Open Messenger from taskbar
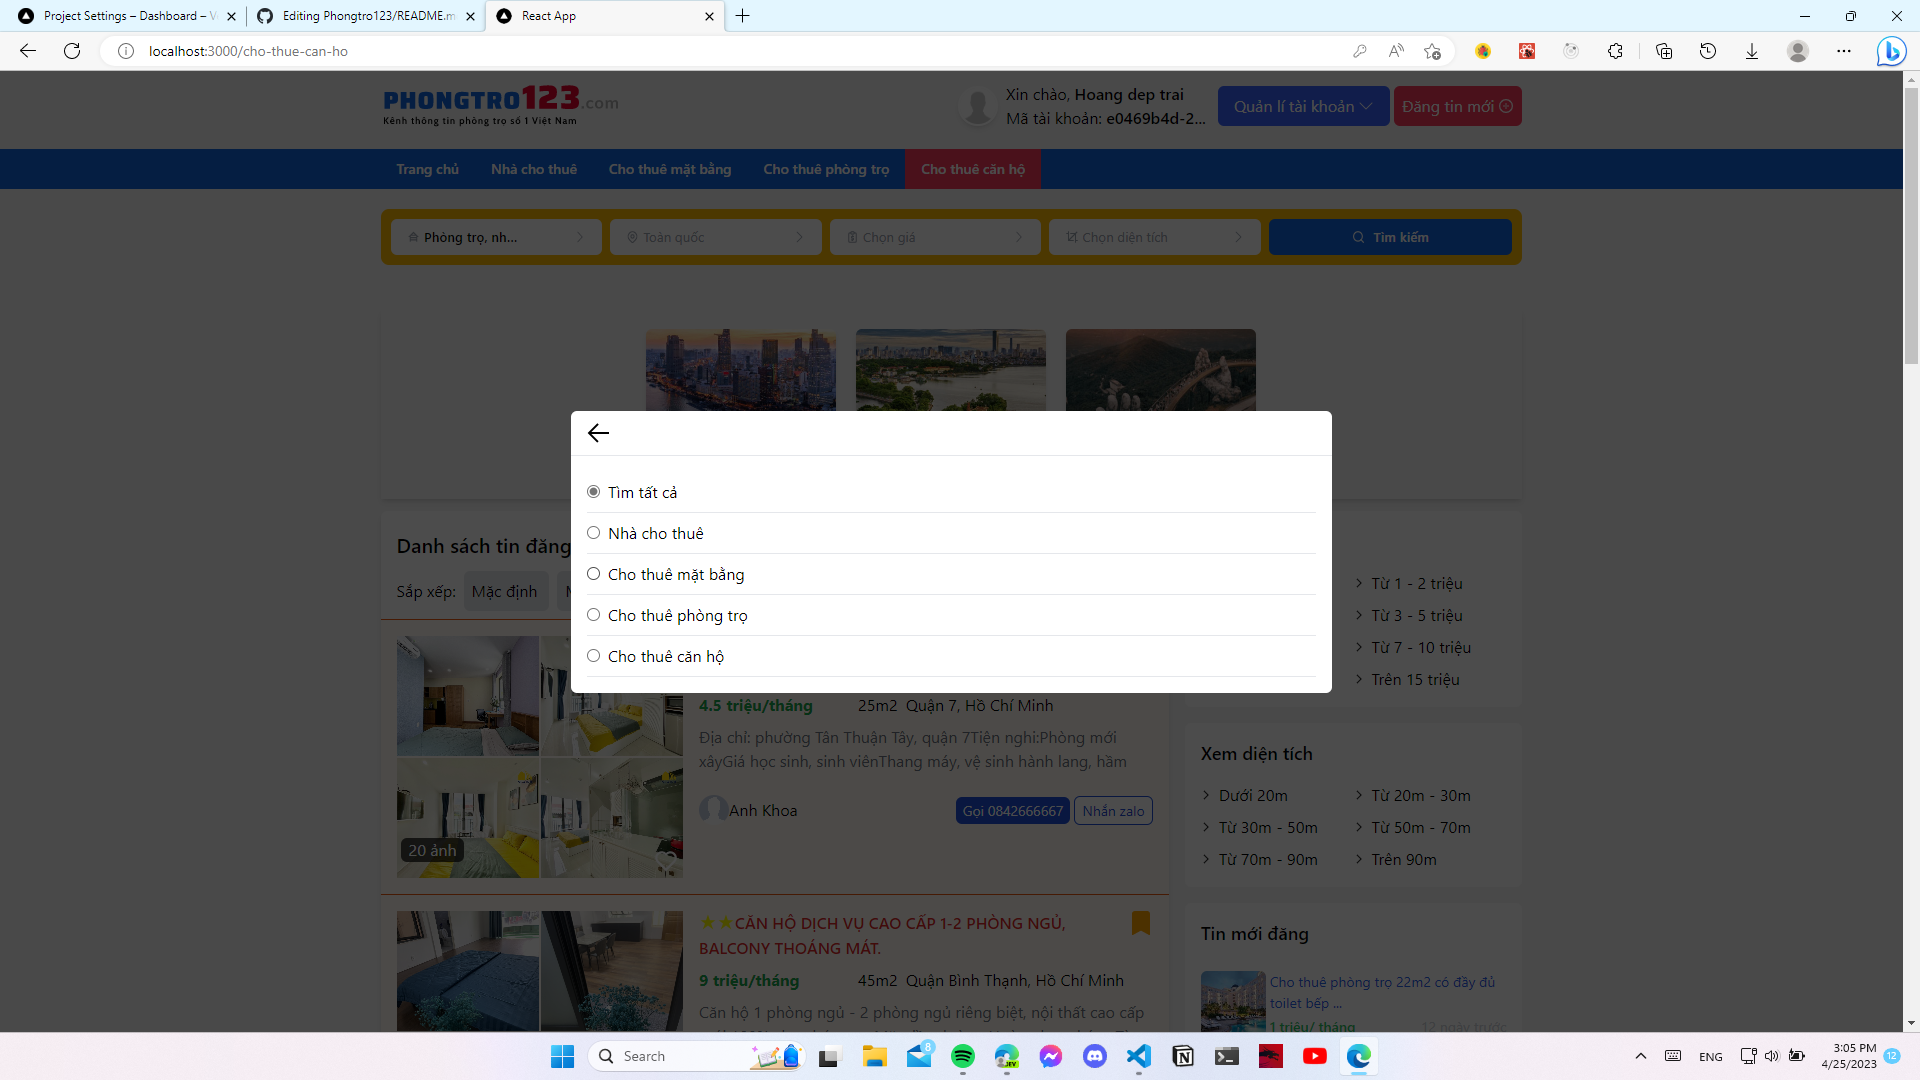The width and height of the screenshot is (1920, 1080). coord(1051,1056)
